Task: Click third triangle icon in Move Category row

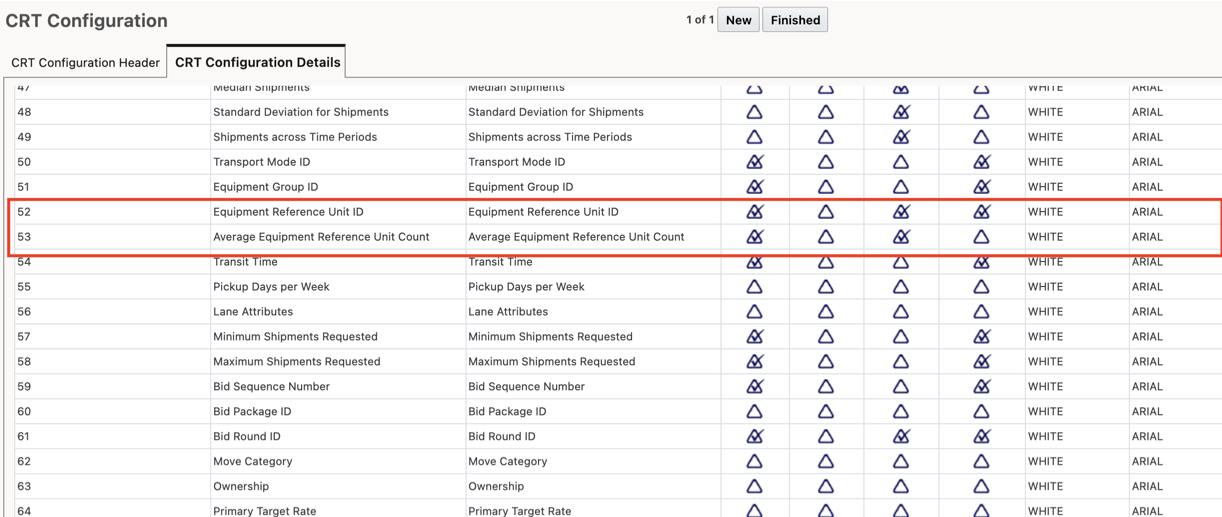Action: point(901,462)
